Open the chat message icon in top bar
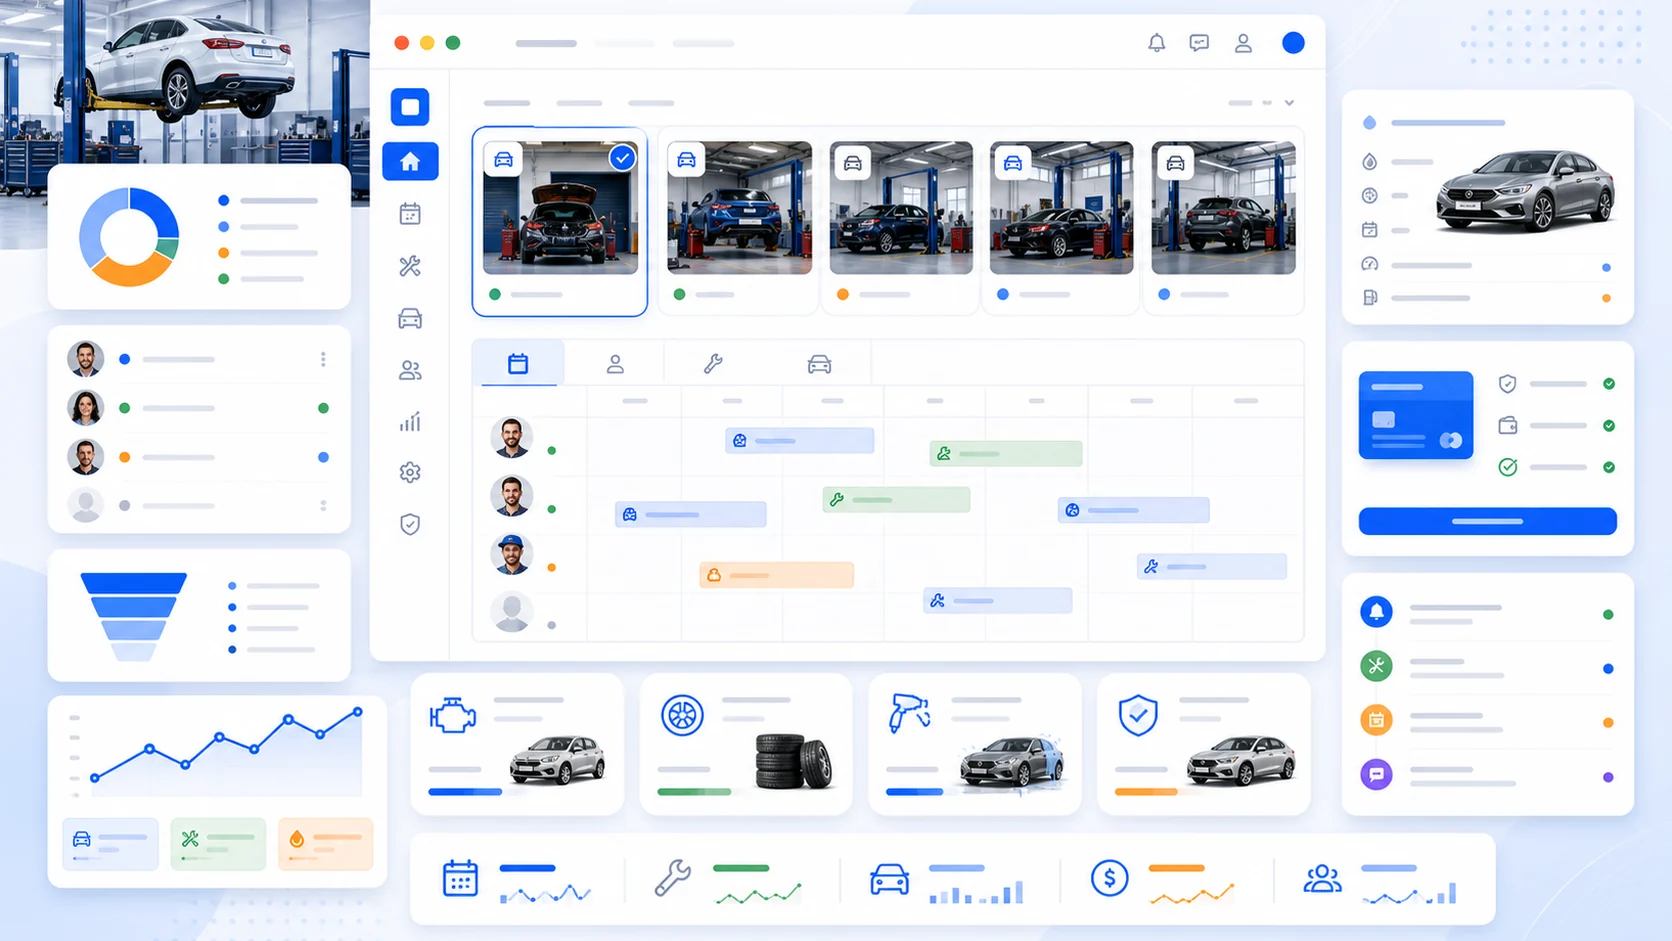The image size is (1672, 941). [1199, 43]
